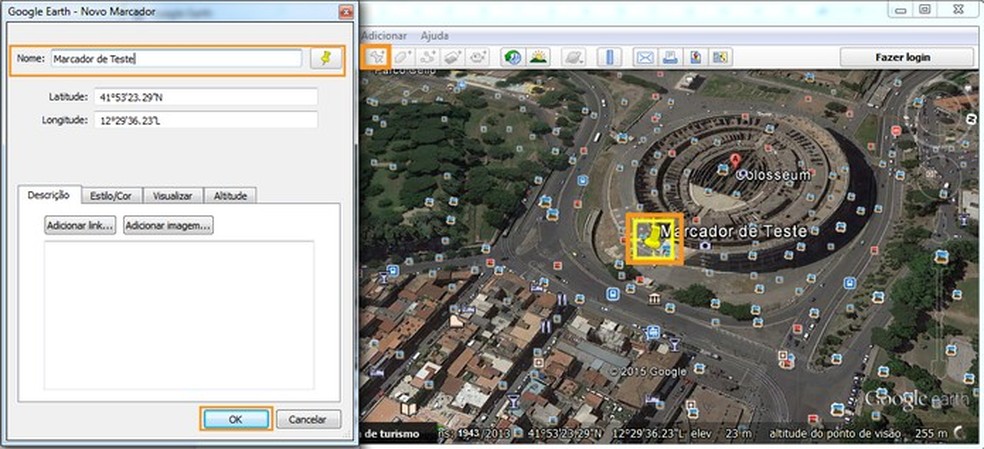
Task: Click the Record a Tour toolbar icon
Action: 479,57
